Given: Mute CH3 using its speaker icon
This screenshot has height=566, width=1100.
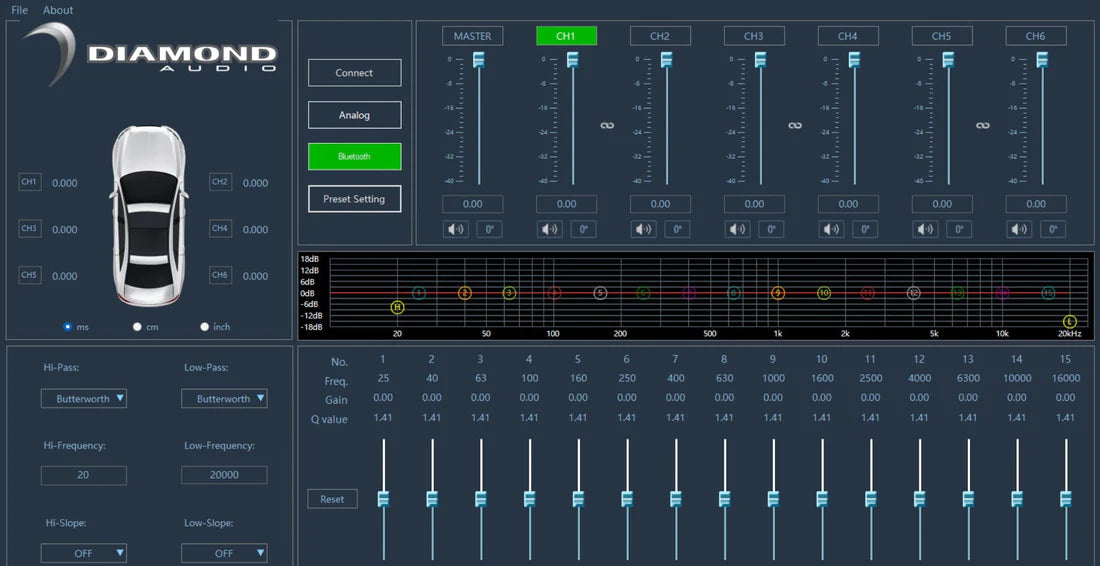Looking at the screenshot, I should [738, 229].
